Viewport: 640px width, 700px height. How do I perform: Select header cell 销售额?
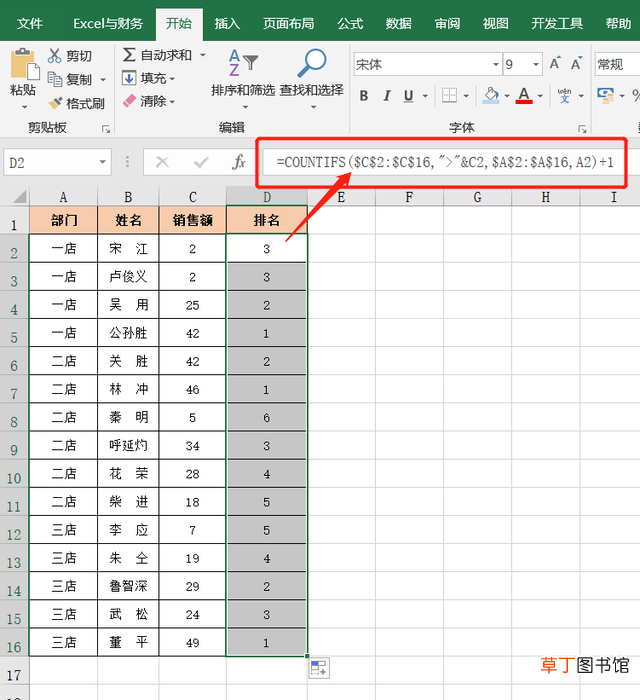pyautogui.click(x=192, y=220)
